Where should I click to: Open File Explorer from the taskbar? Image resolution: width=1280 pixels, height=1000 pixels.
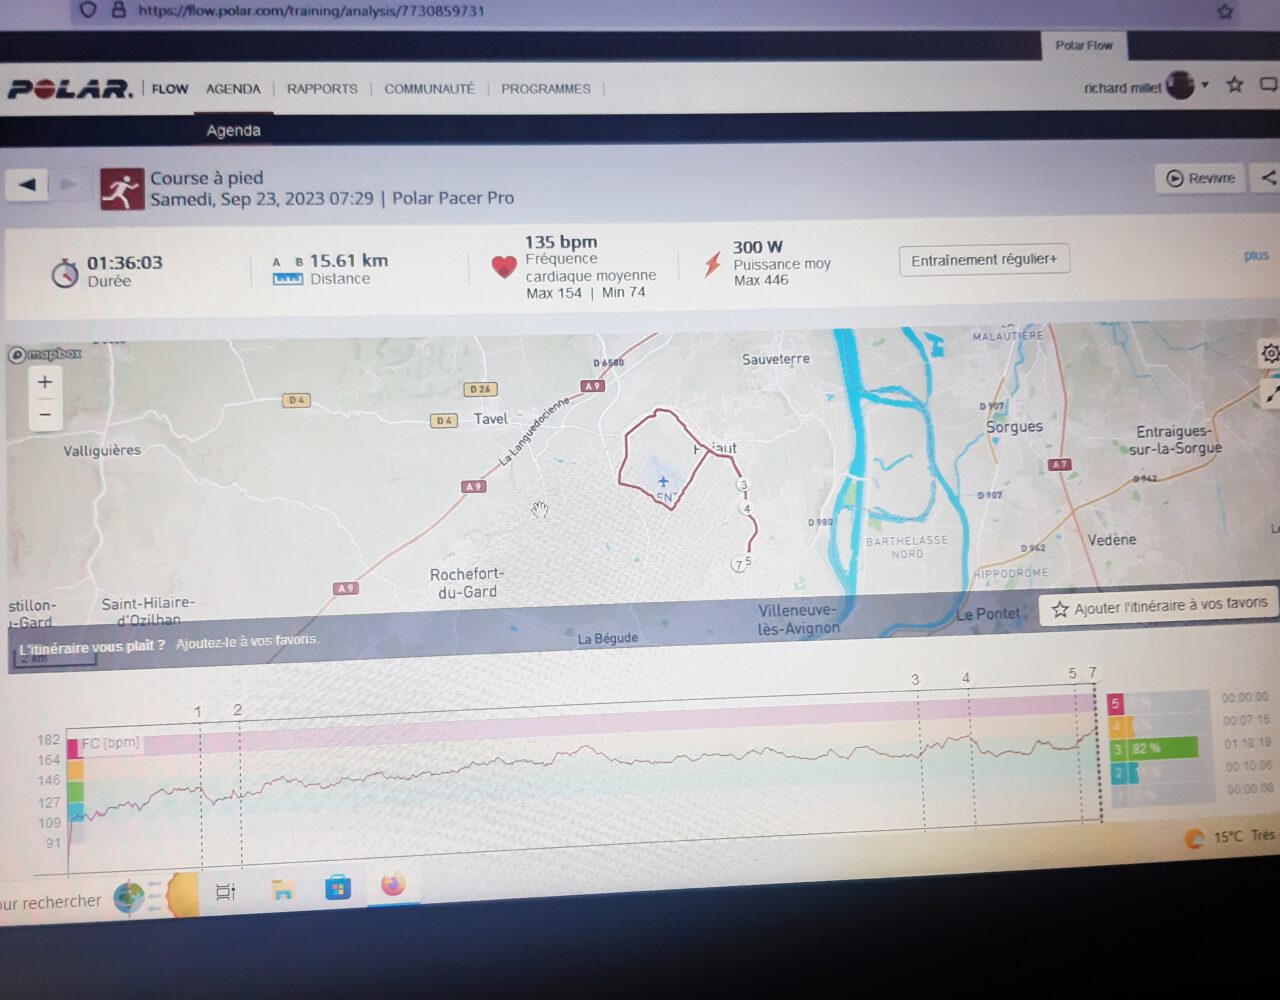point(282,890)
